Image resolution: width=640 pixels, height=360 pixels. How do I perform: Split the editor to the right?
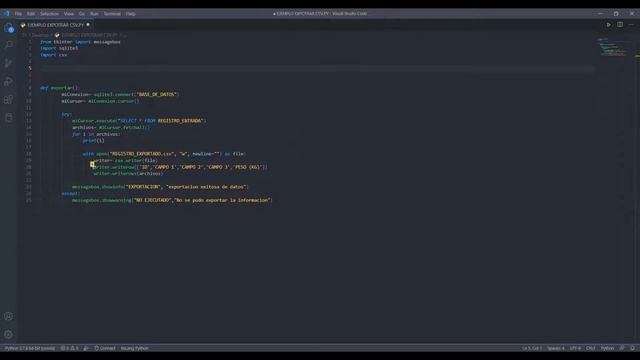point(620,25)
